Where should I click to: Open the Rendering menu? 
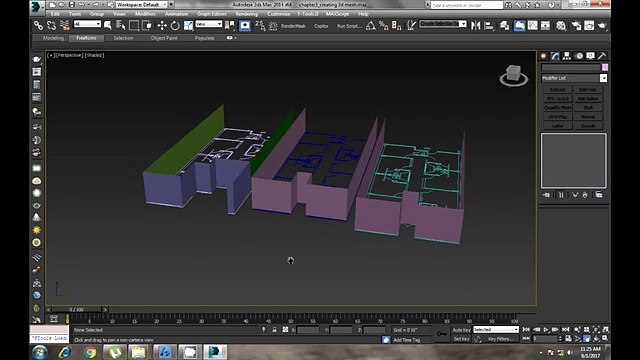click(x=247, y=14)
